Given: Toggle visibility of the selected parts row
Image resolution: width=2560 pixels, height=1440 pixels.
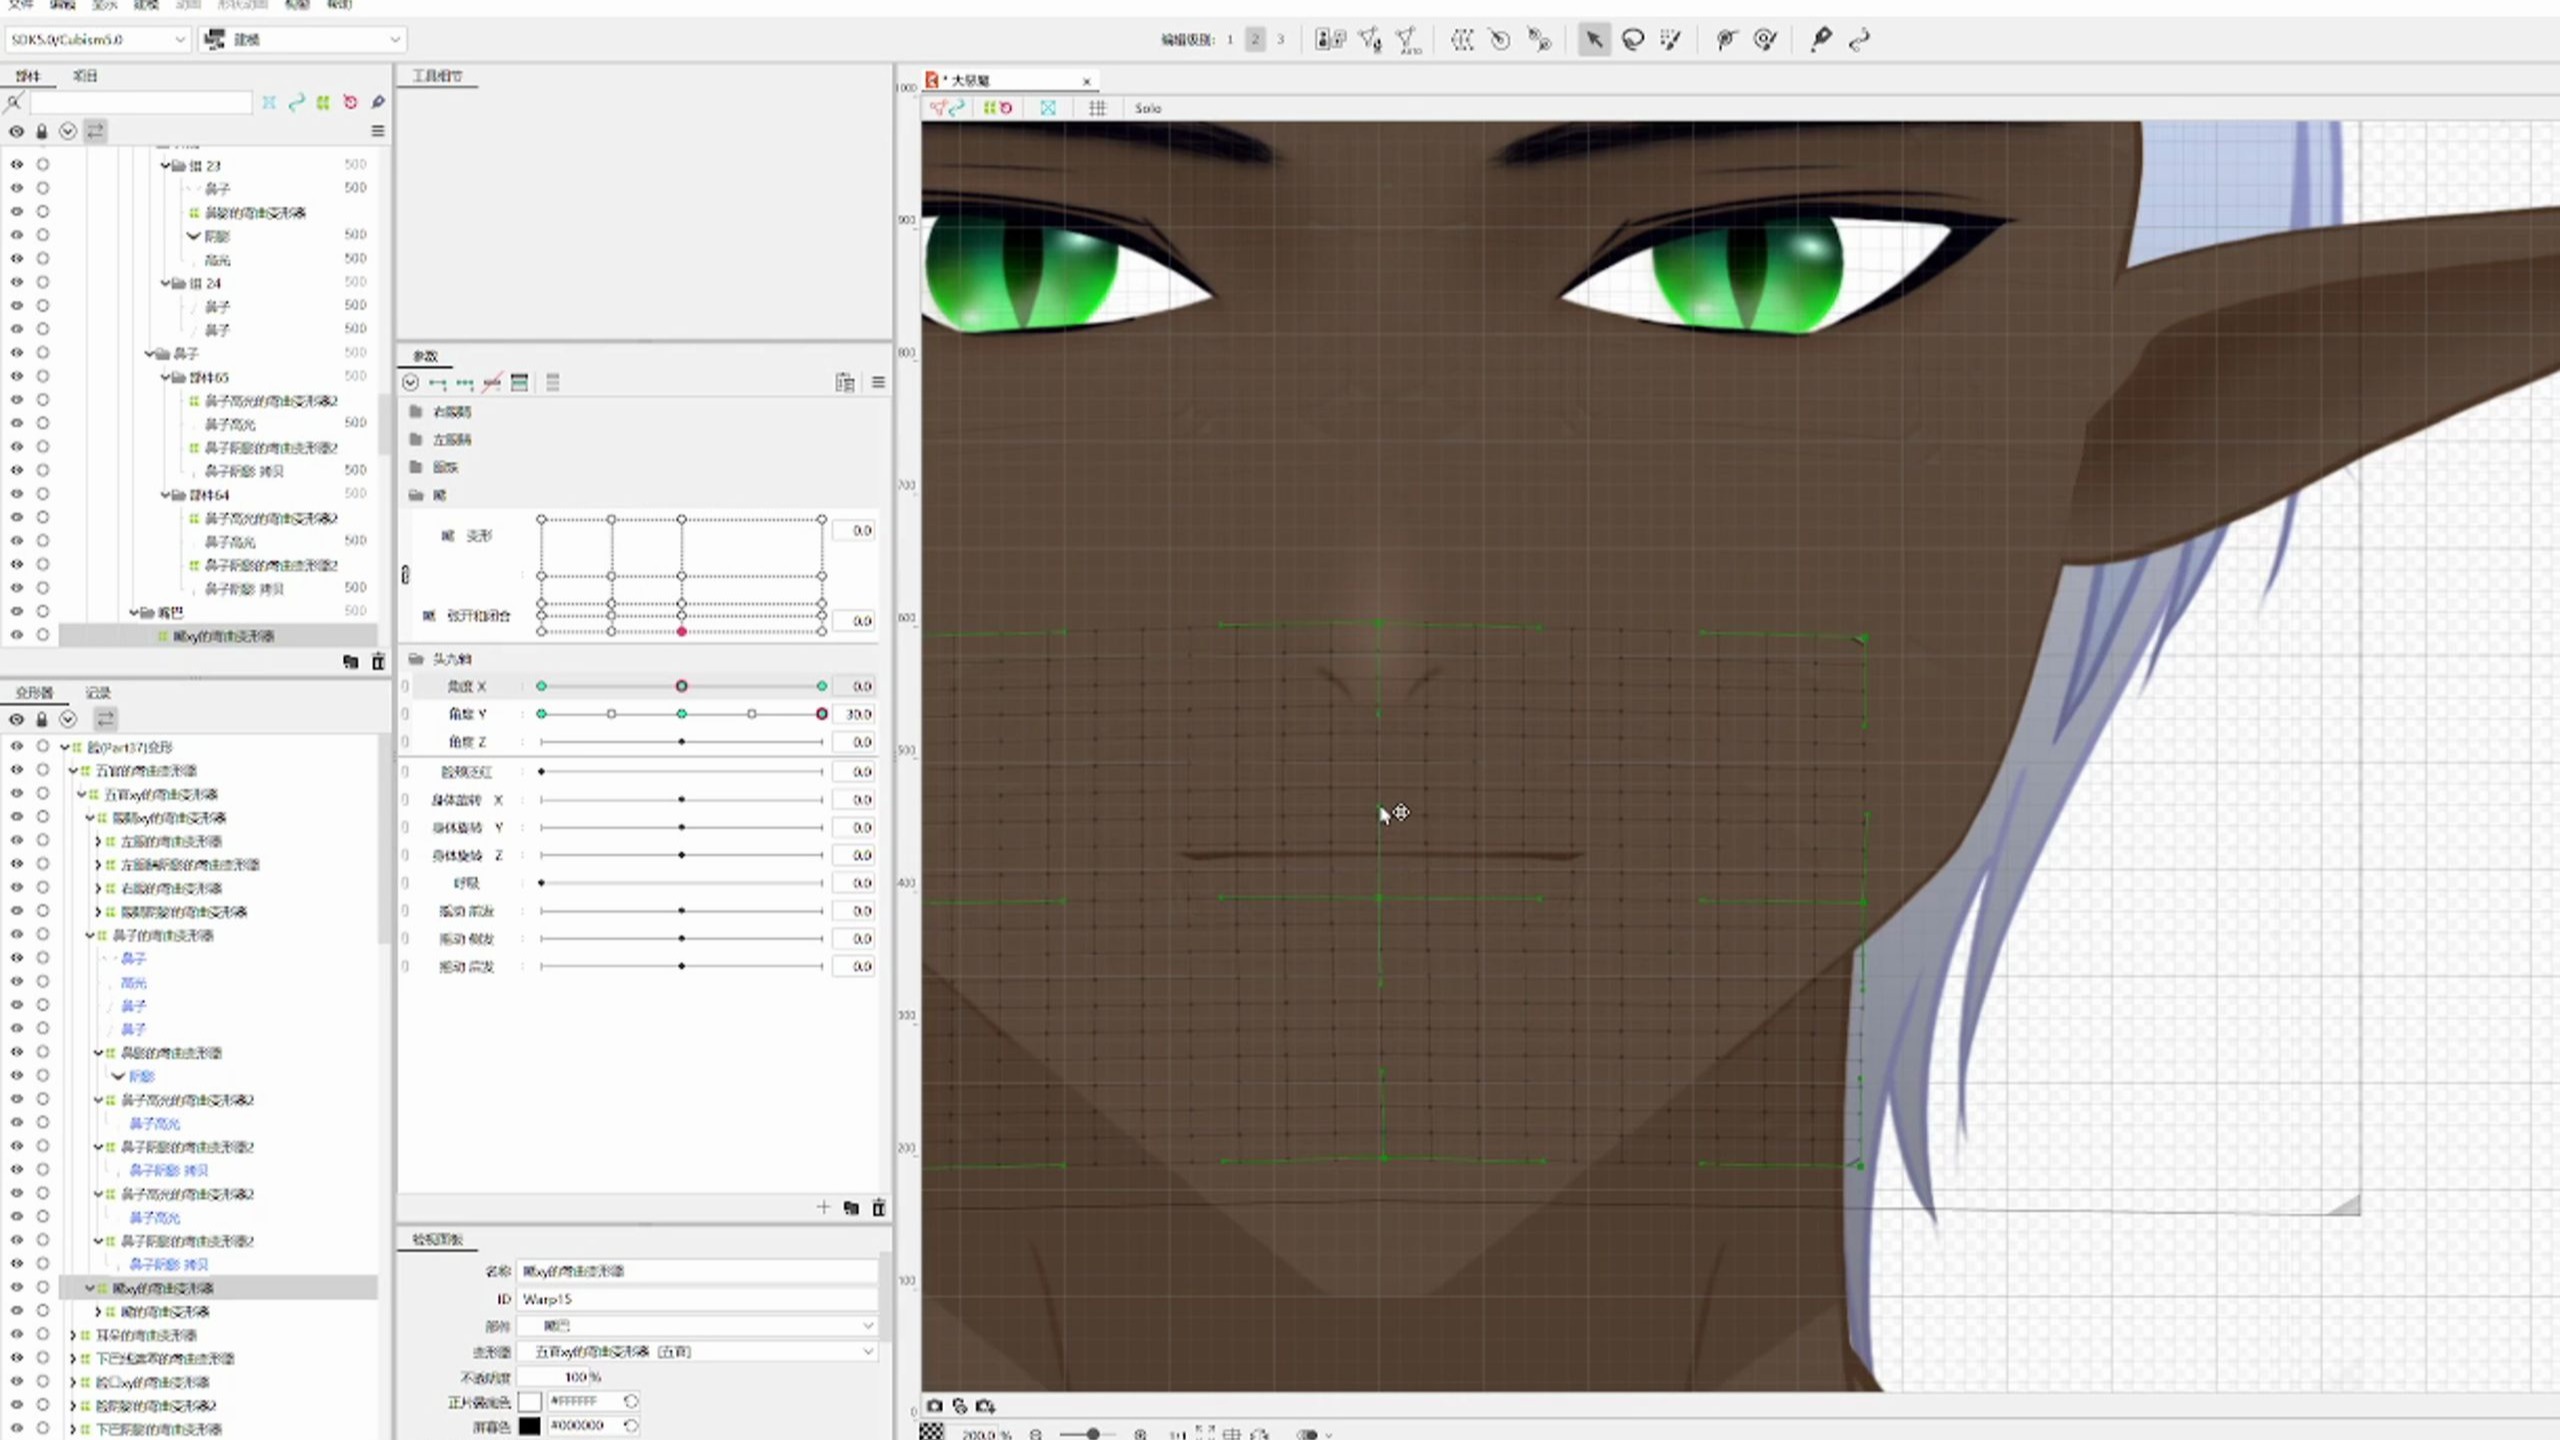Looking at the screenshot, I should pos(17,635).
